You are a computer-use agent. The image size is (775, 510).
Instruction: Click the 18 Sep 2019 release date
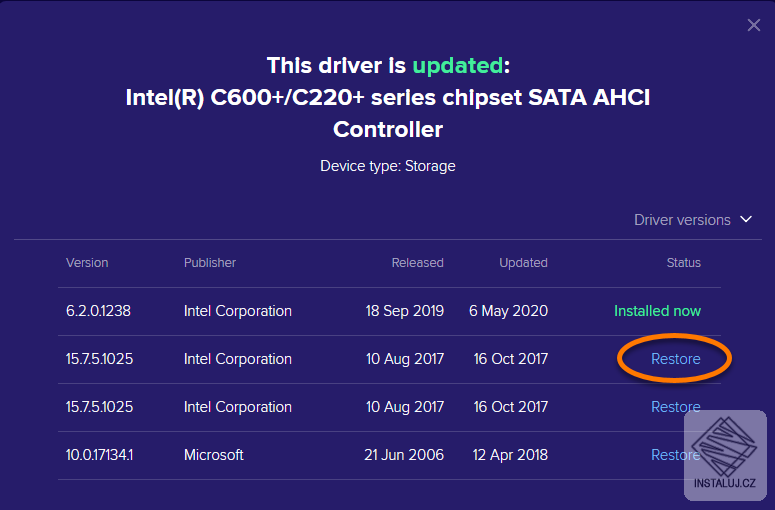(x=404, y=311)
